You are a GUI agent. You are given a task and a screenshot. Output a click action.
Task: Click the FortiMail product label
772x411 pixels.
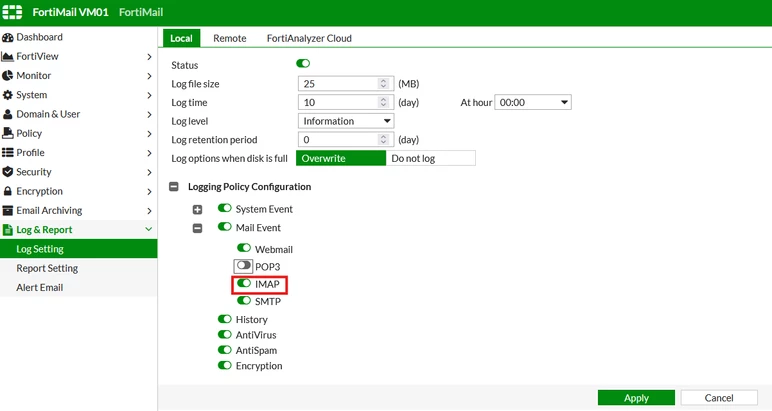pos(141,12)
